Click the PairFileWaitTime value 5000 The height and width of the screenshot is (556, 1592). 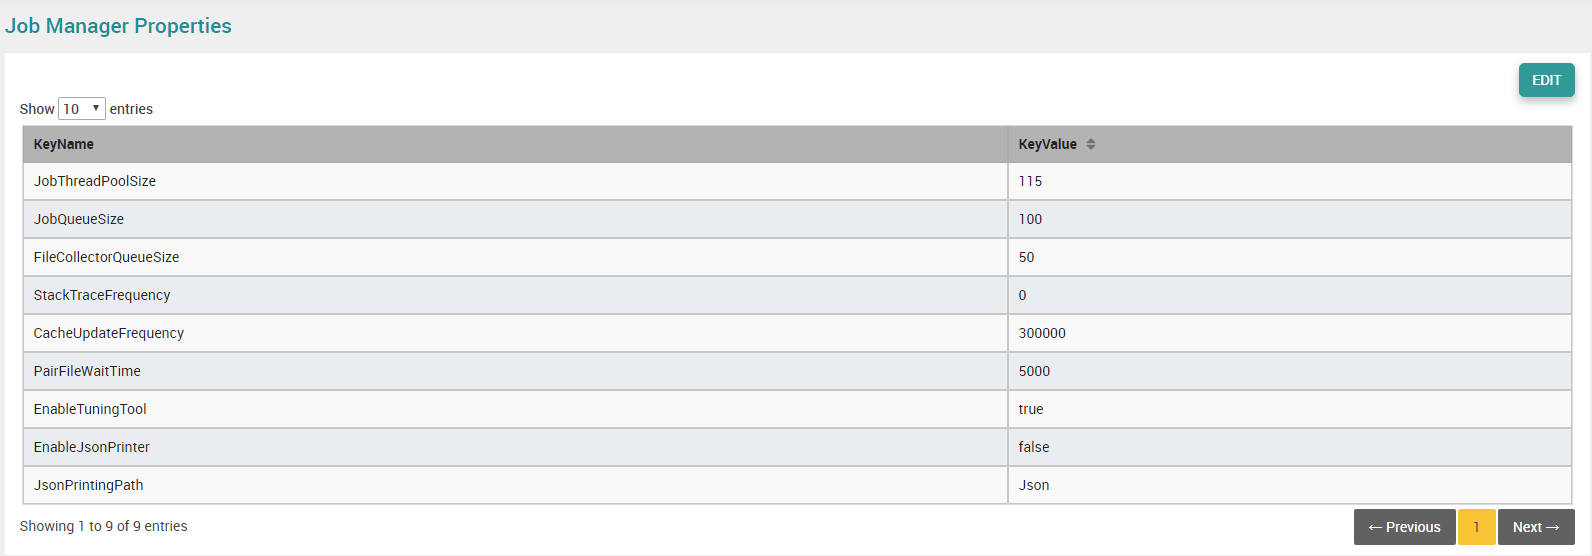[x=1034, y=371]
